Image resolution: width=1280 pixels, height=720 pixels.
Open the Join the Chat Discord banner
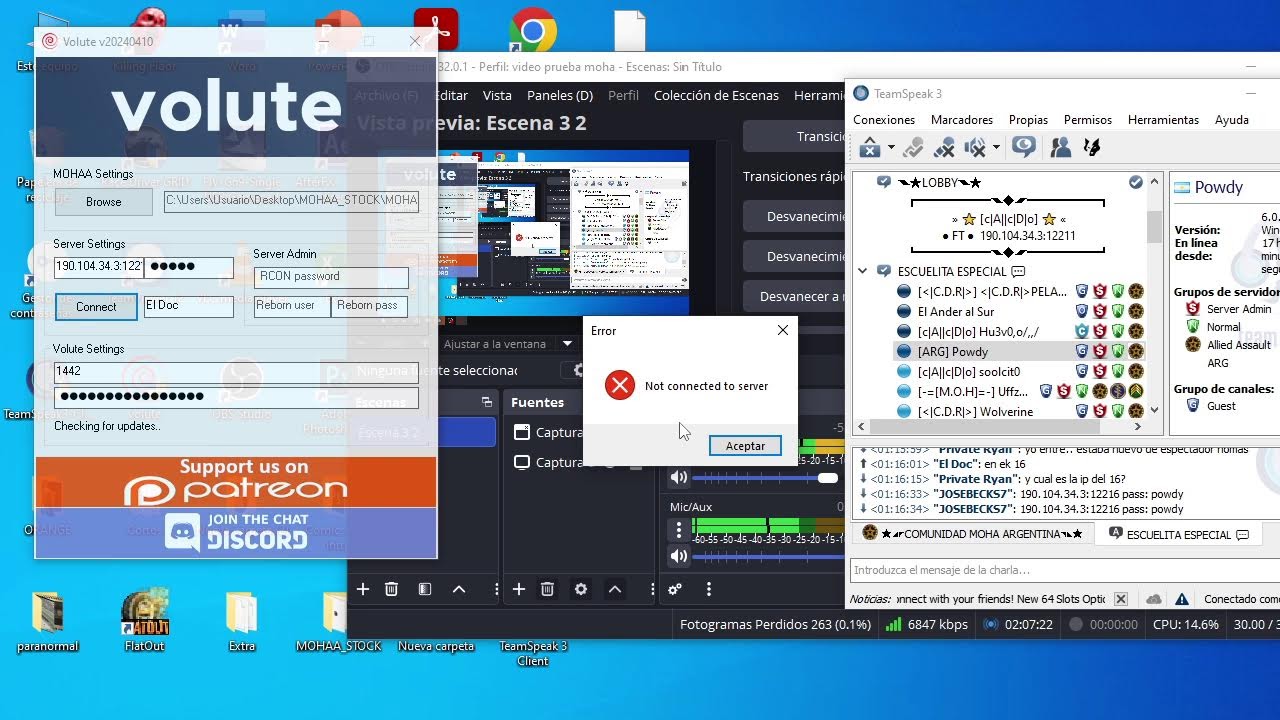[x=236, y=532]
